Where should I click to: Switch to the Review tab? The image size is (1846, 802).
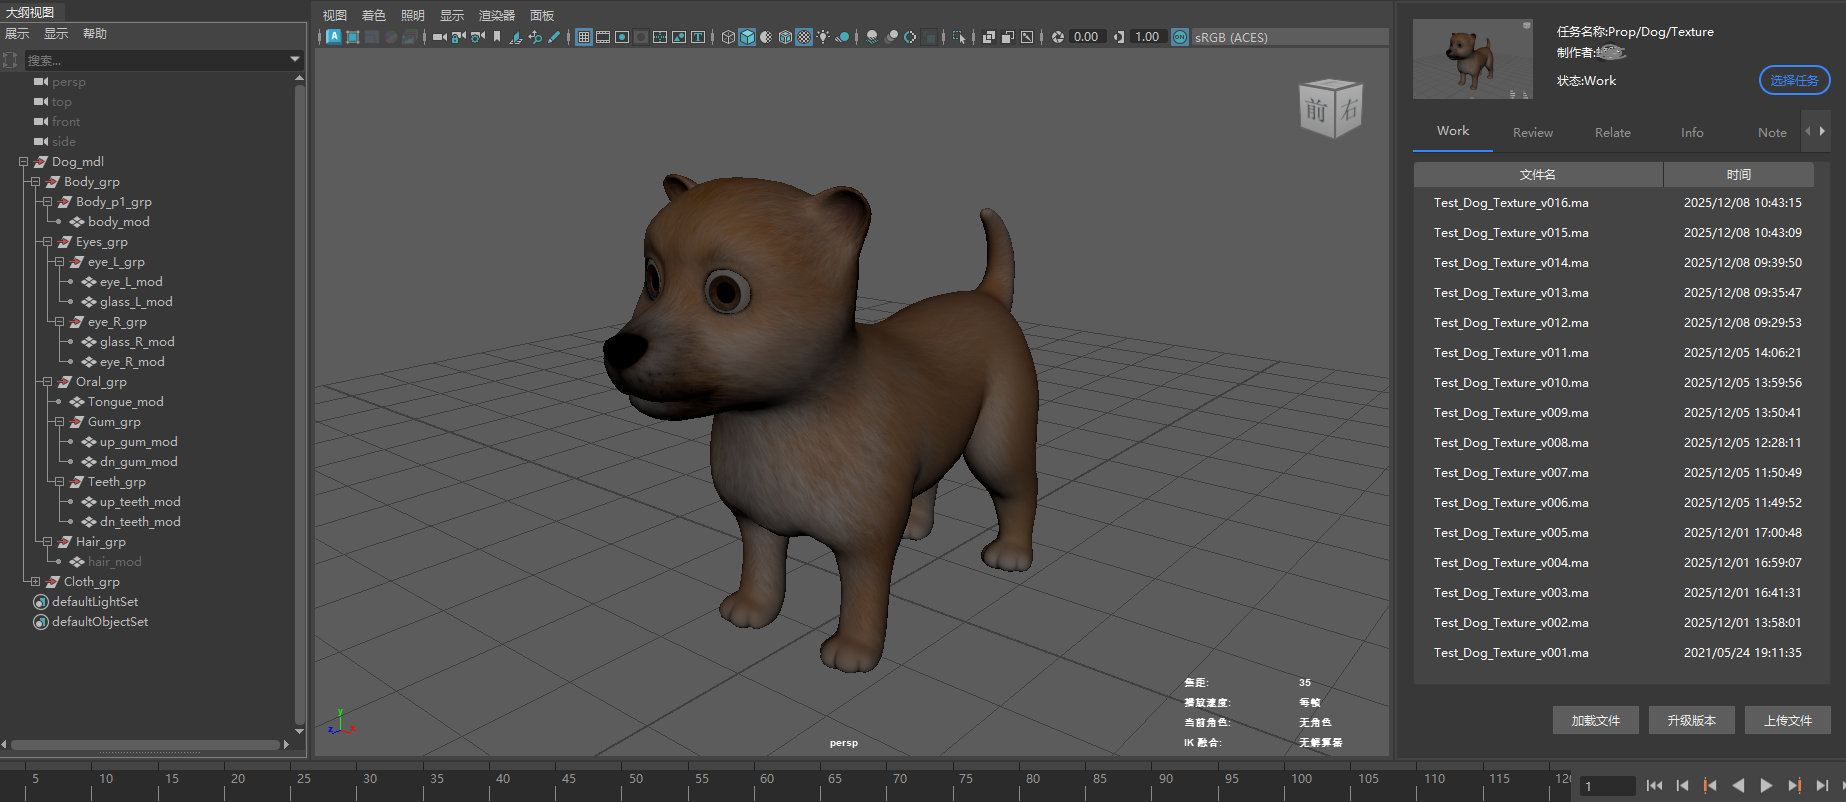pos(1533,132)
